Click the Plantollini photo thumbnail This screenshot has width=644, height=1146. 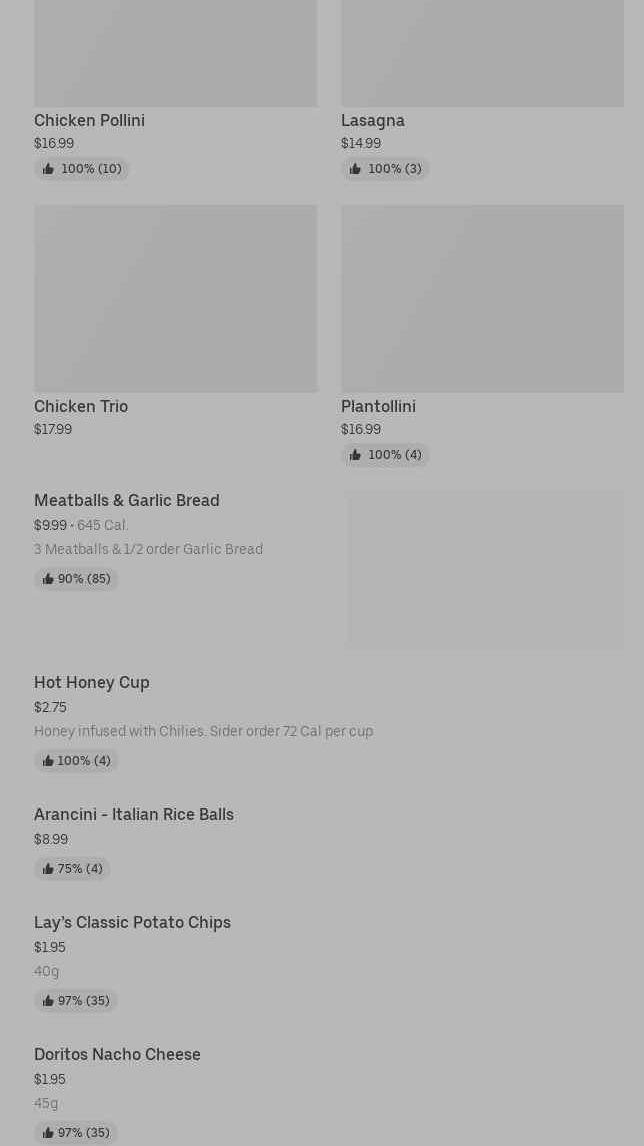point(482,298)
